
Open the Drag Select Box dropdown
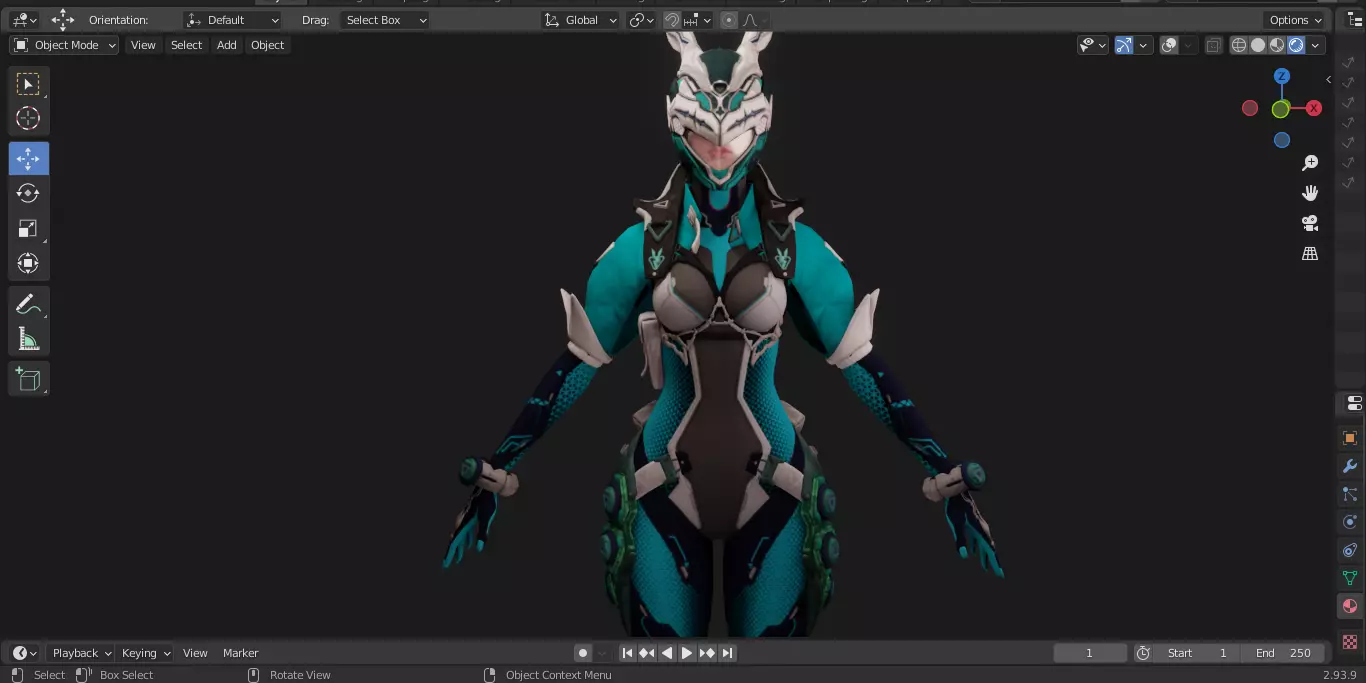[x=385, y=20]
